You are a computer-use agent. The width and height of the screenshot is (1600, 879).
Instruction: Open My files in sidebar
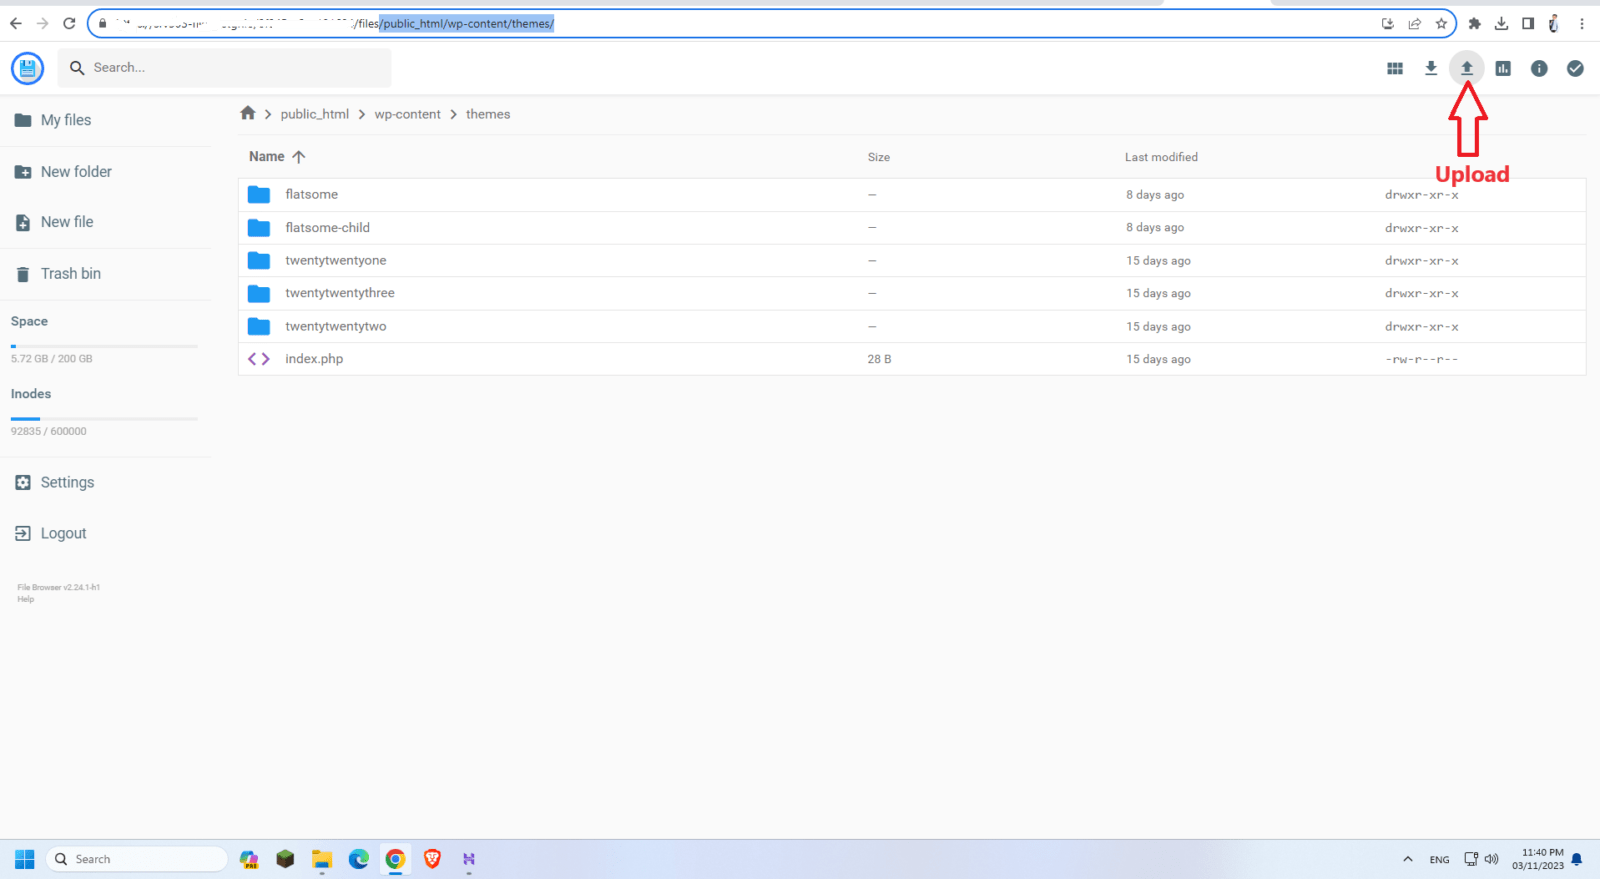65,120
